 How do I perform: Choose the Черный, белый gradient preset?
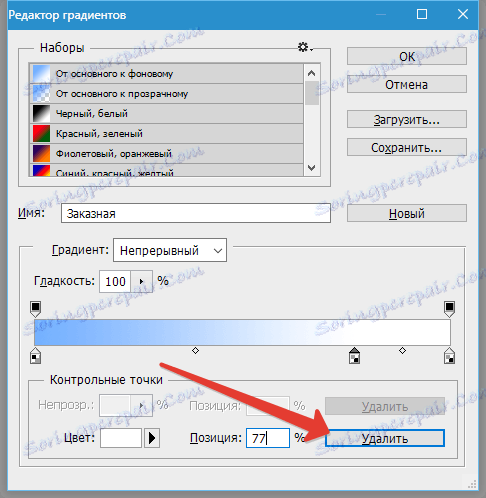click(x=166, y=114)
